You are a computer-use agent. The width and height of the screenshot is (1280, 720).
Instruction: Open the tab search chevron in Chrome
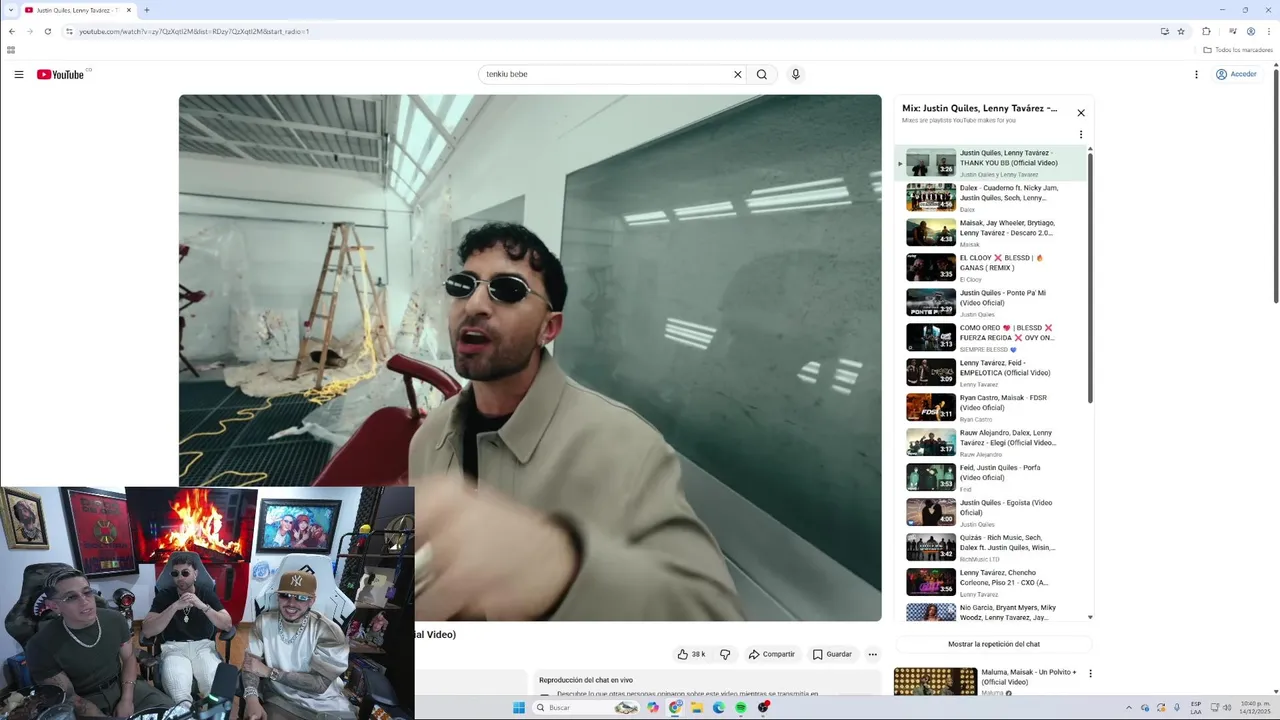pos(11,10)
